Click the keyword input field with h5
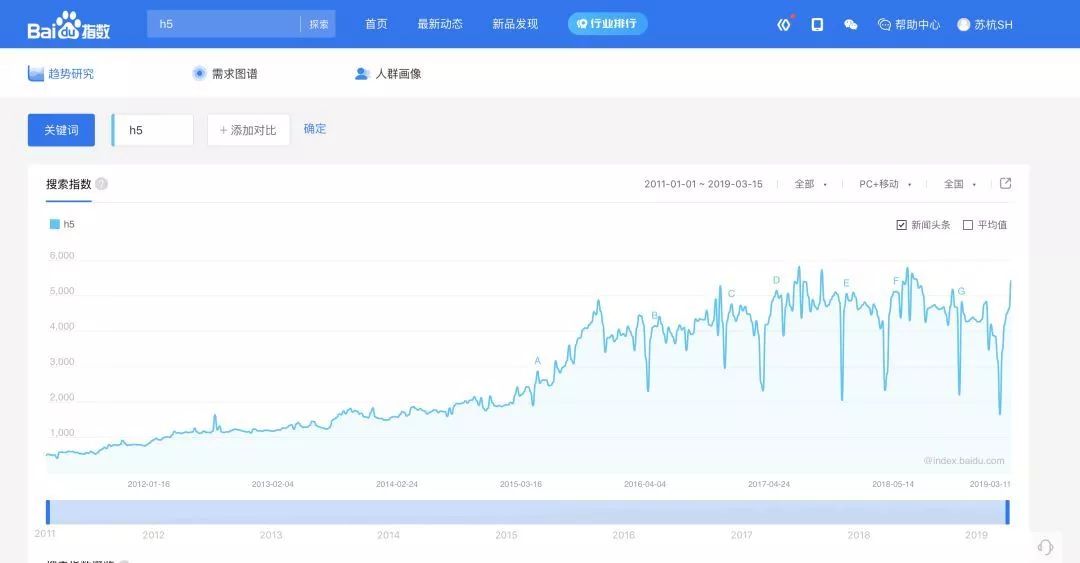 (x=153, y=130)
